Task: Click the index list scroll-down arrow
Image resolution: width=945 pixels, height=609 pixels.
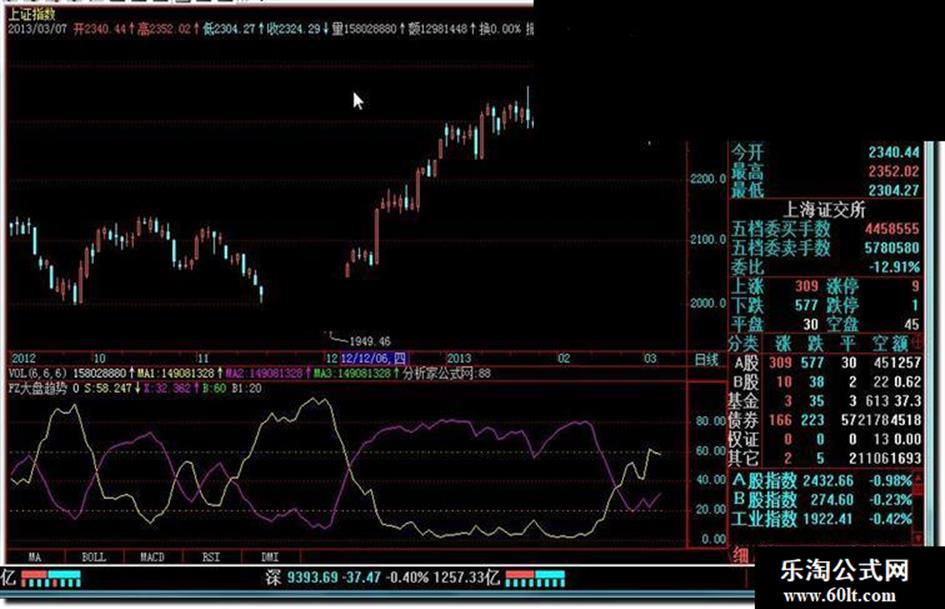Action: [x=918, y=538]
